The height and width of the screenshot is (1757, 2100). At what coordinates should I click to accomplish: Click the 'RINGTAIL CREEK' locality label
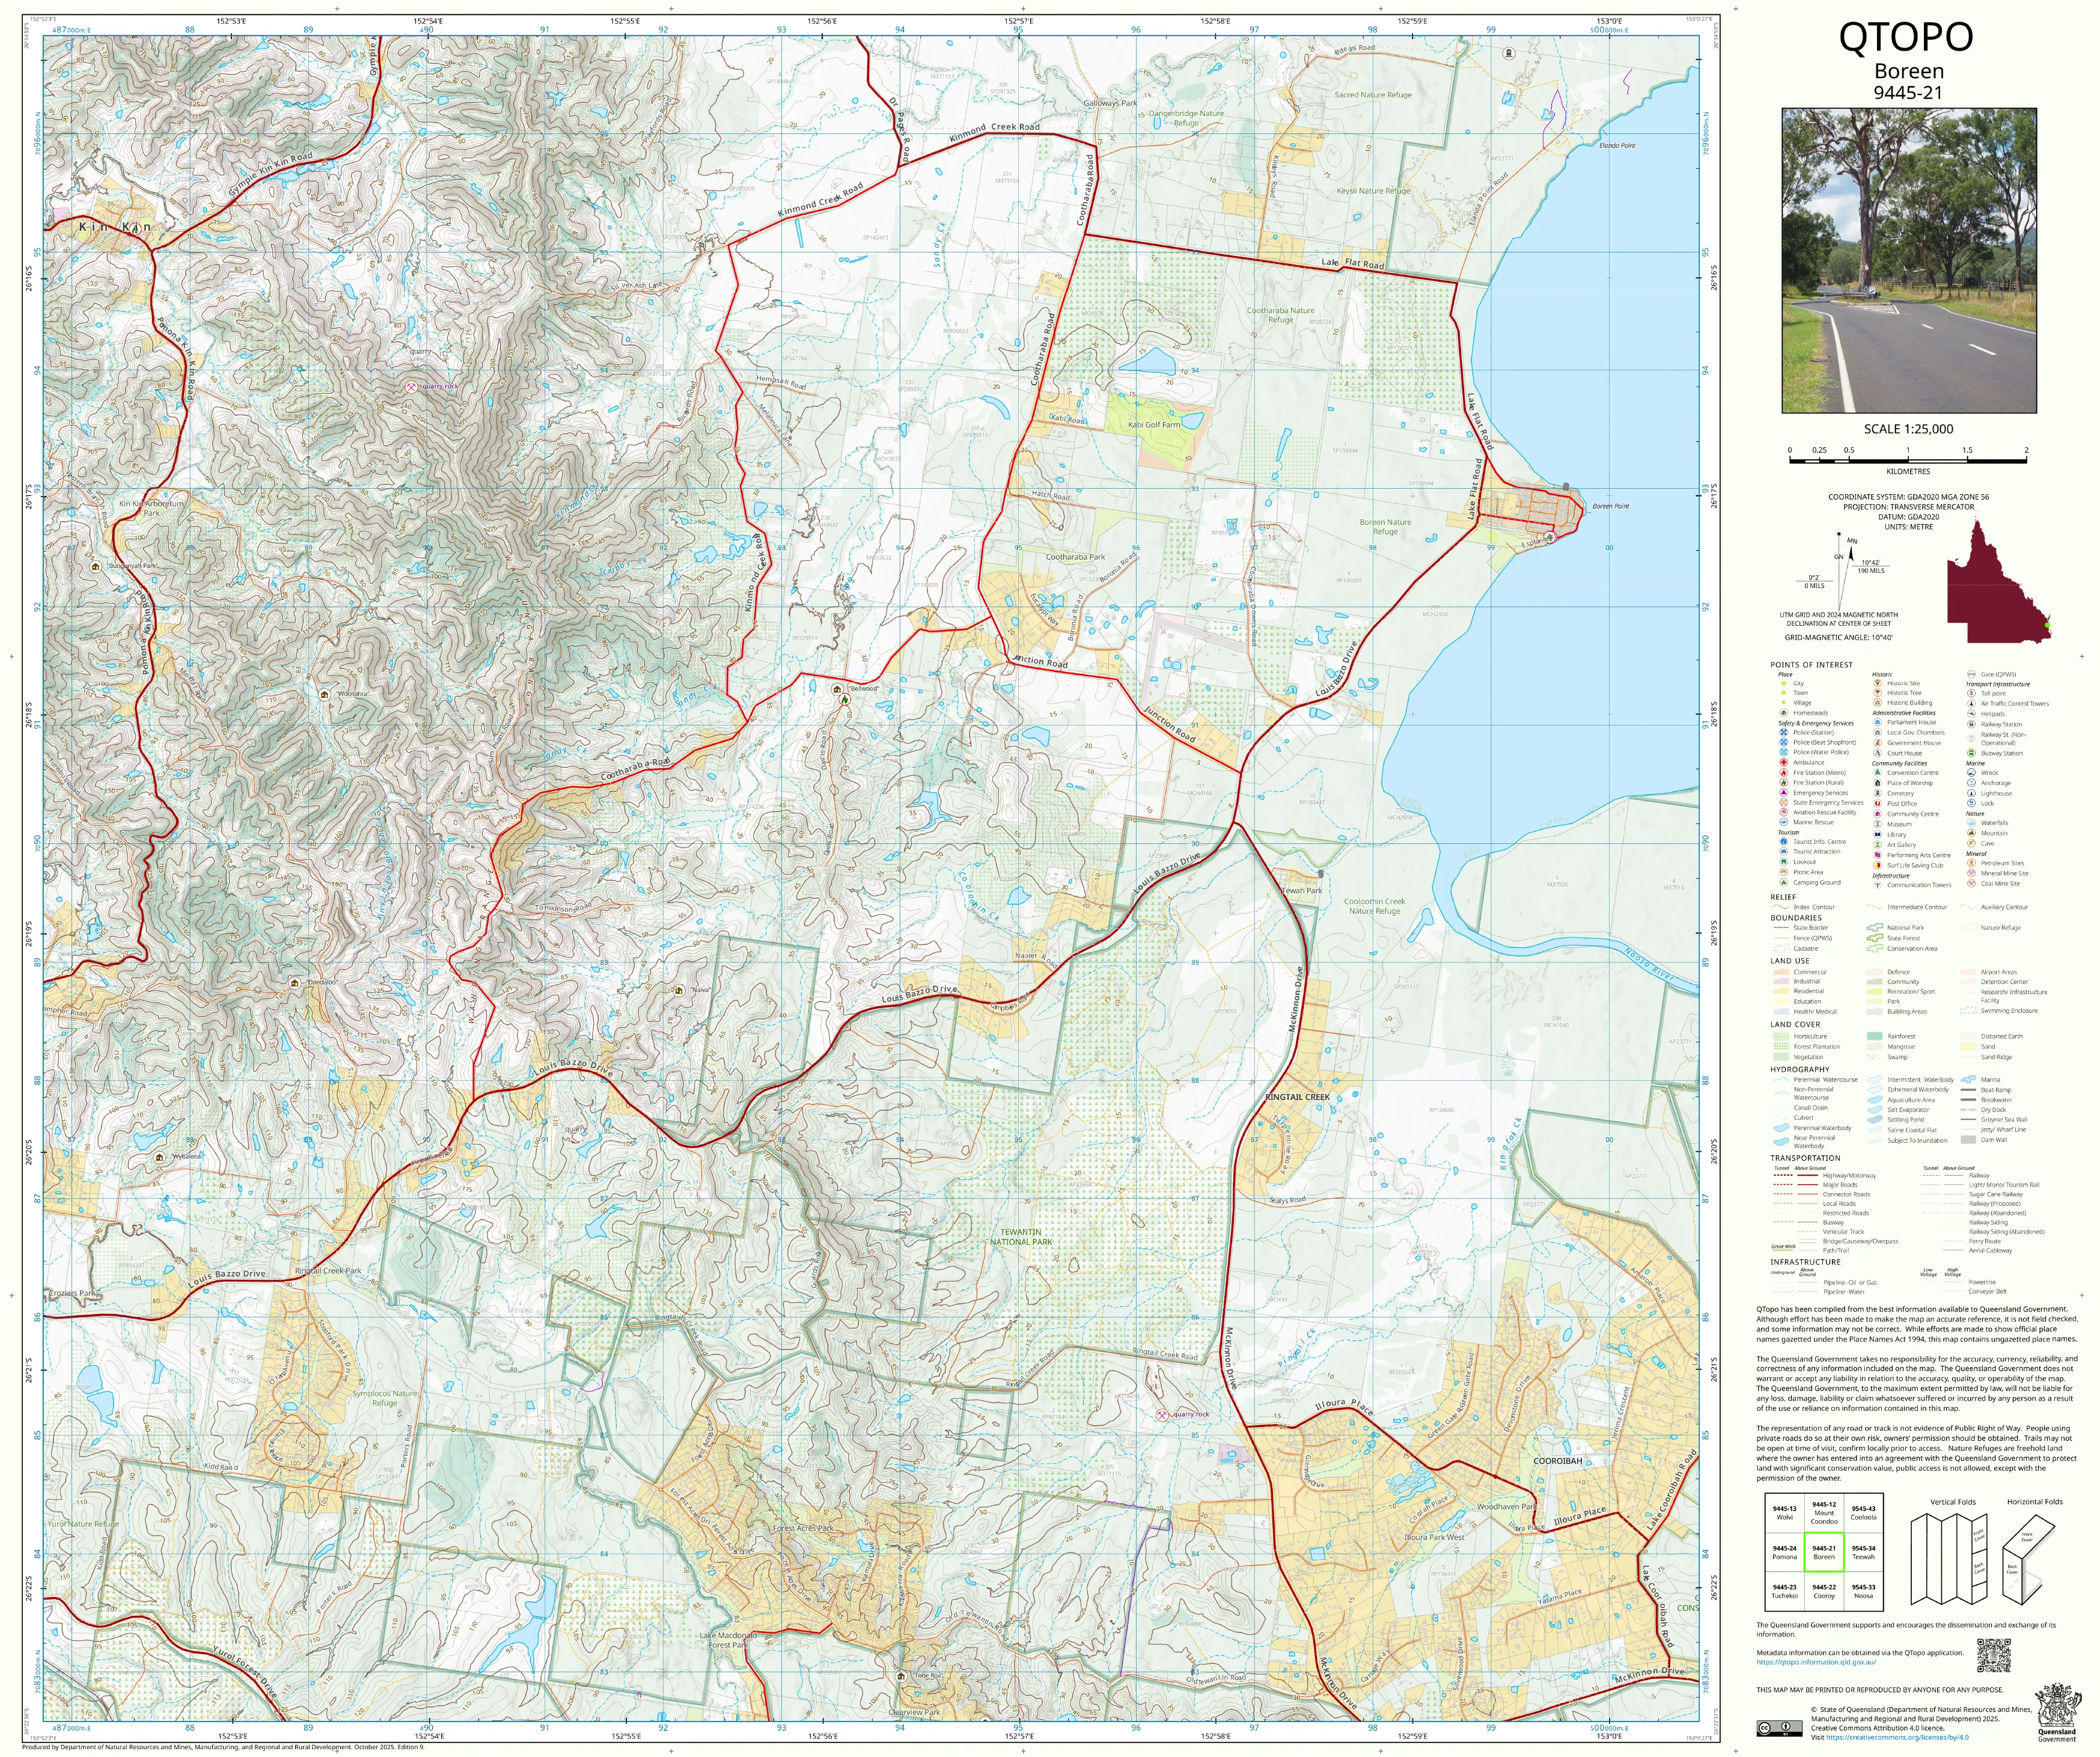coord(1297,1097)
